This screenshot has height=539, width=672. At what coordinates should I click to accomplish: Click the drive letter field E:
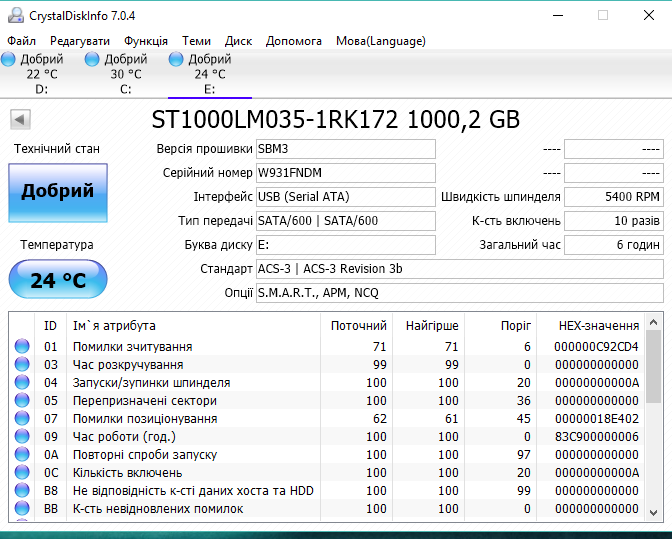coord(346,245)
